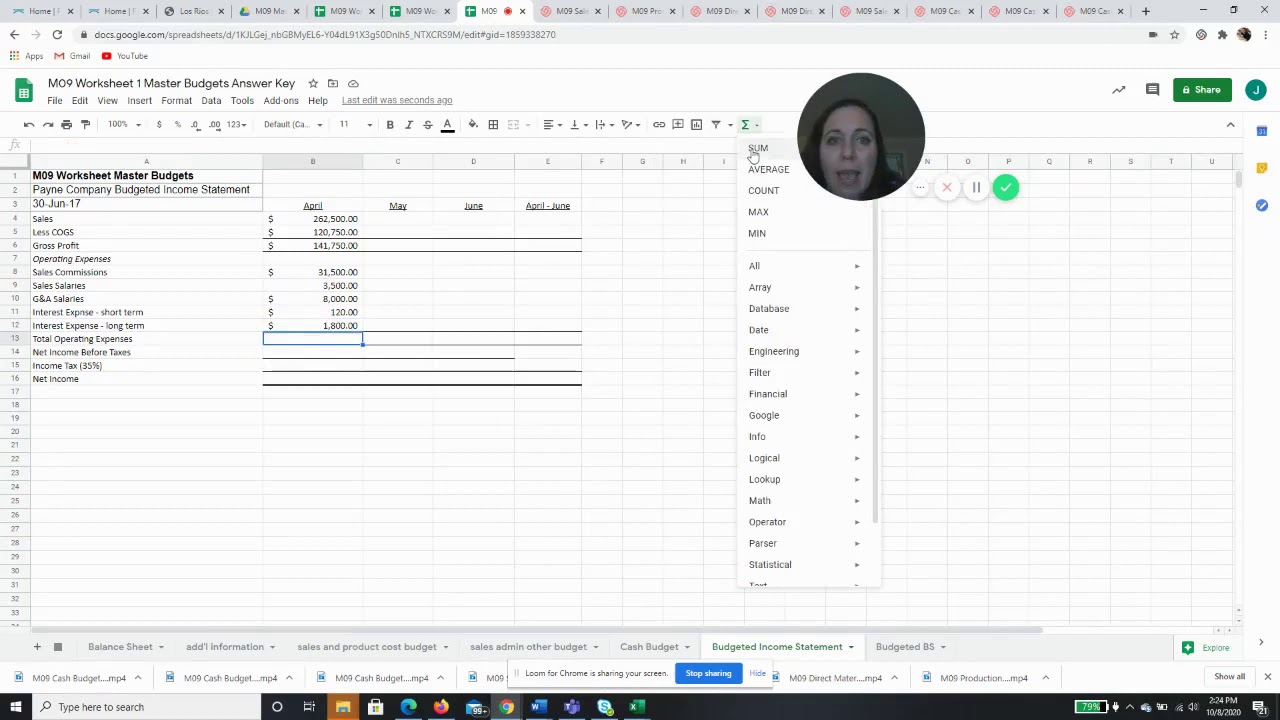This screenshot has width=1280, height=720.
Task: Select AVERAGE from functions list
Action: 804,169
